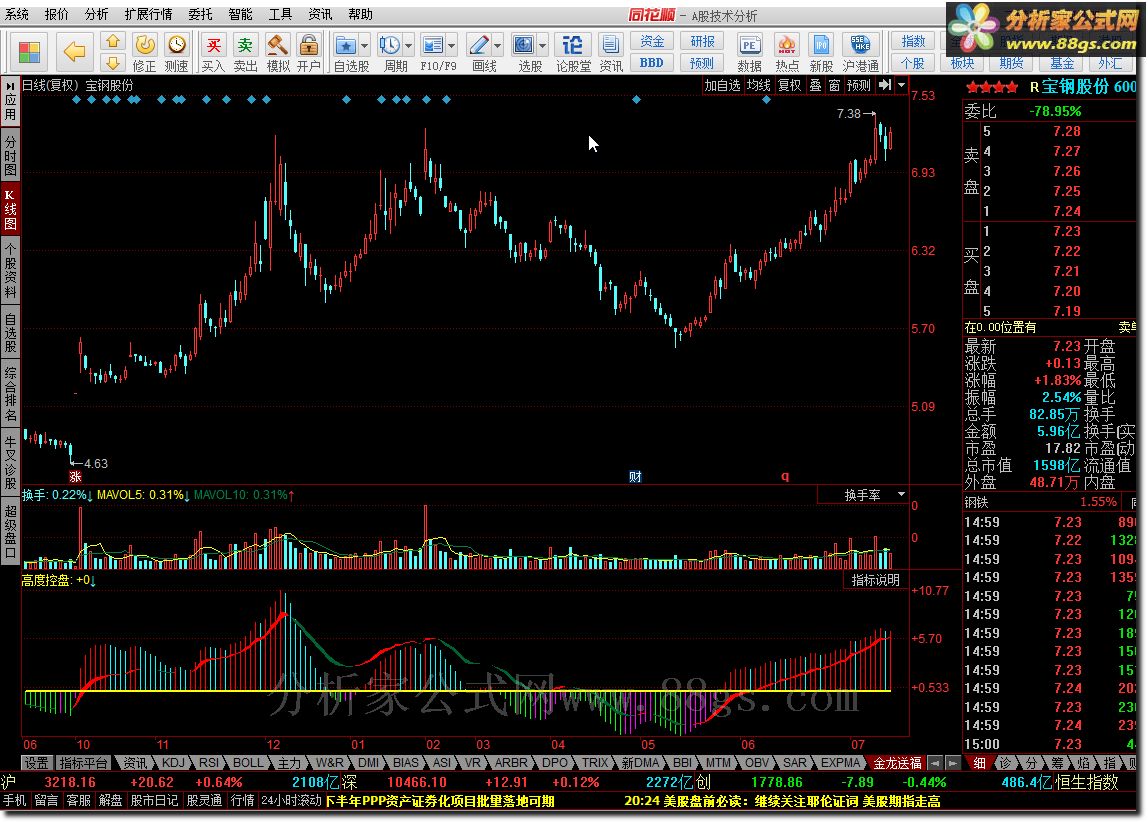Toggle 窗 window layout
1148x822 pixels.
(834, 86)
